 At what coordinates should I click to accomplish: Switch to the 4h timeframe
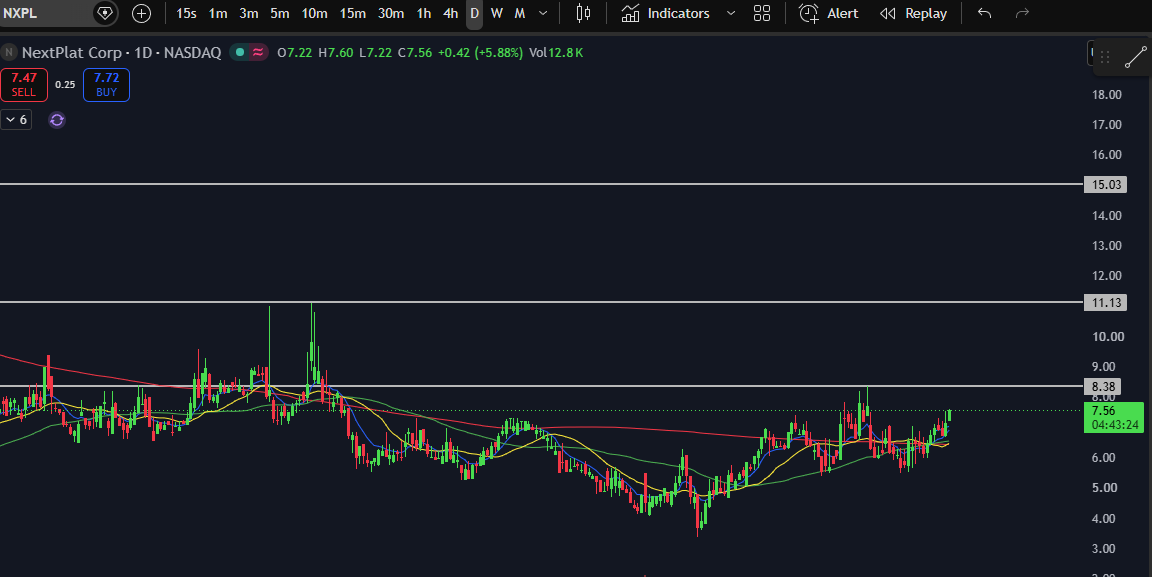tap(450, 13)
